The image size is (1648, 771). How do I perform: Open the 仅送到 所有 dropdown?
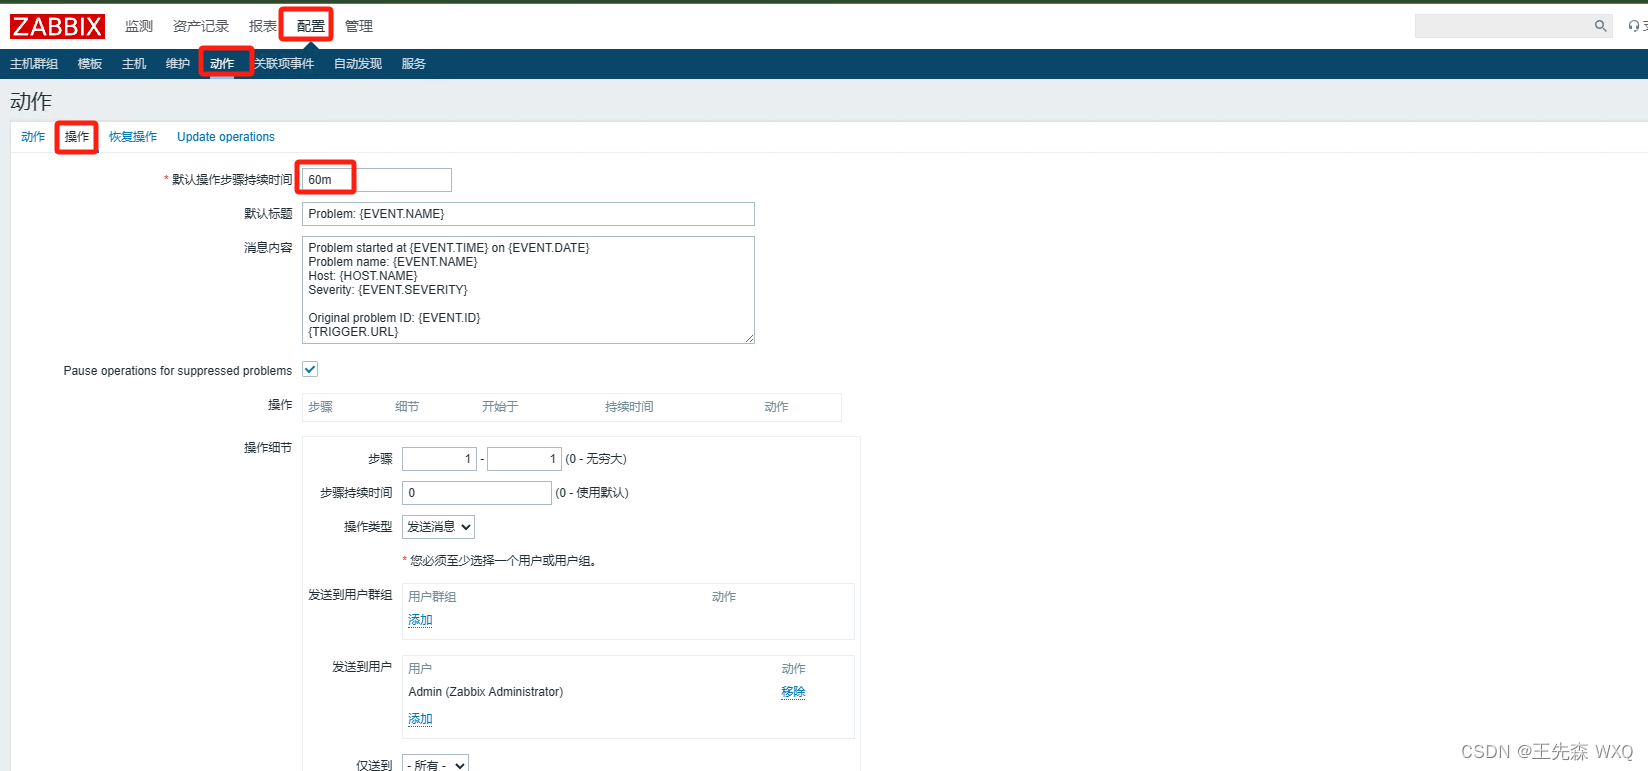(435, 765)
